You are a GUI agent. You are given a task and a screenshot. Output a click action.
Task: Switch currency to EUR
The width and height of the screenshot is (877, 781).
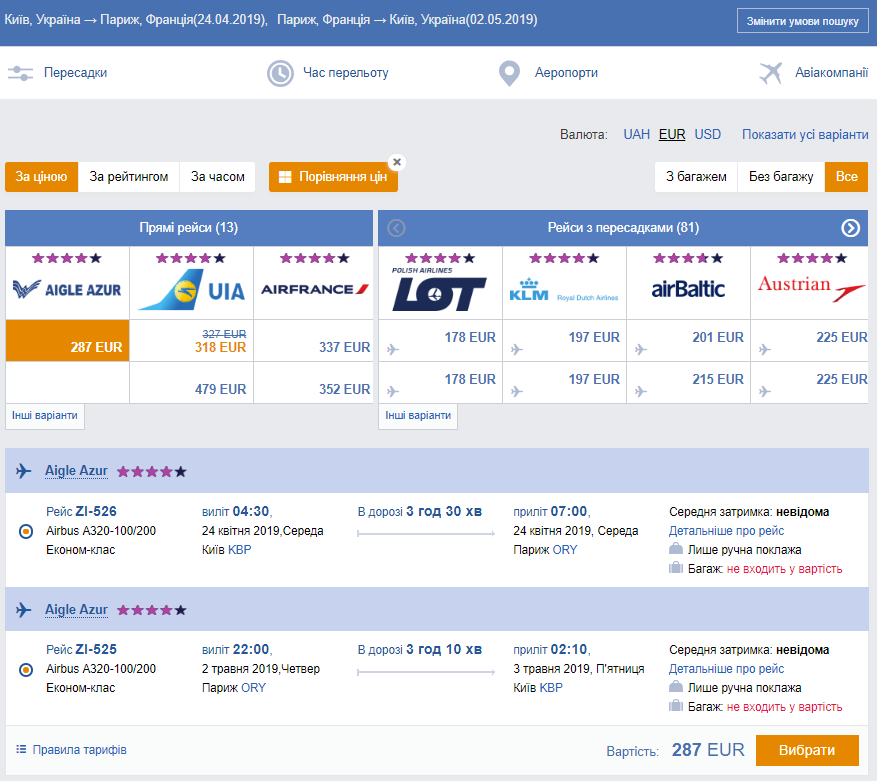pos(672,135)
